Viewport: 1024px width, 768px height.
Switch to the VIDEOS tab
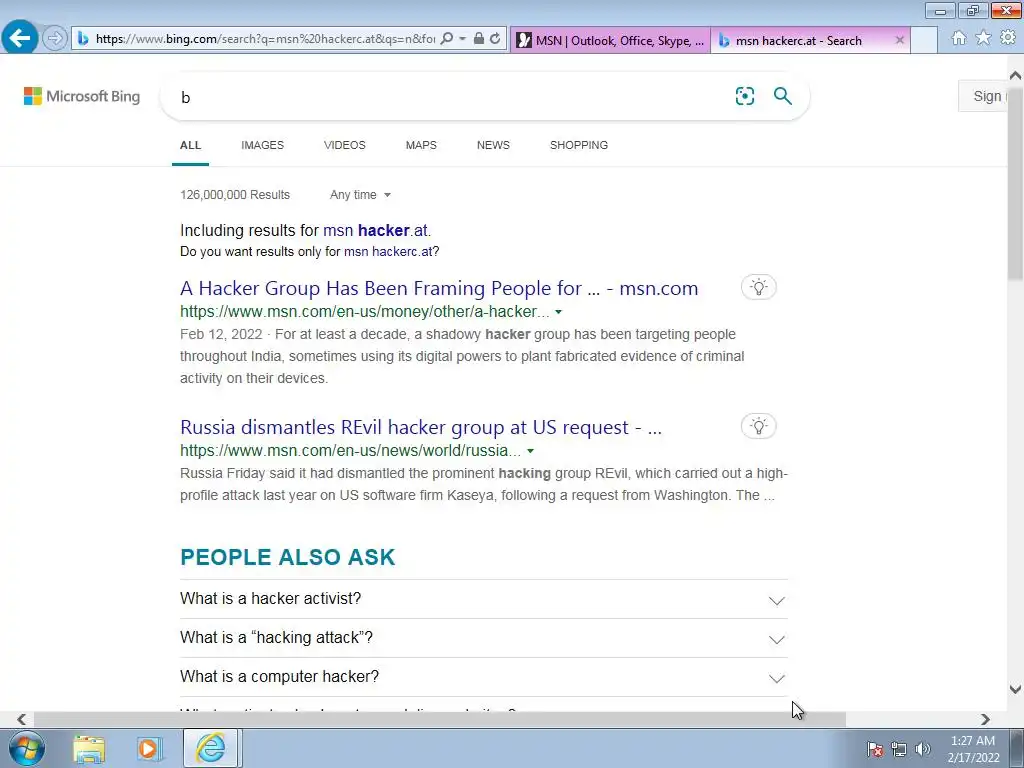(x=345, y=145)
